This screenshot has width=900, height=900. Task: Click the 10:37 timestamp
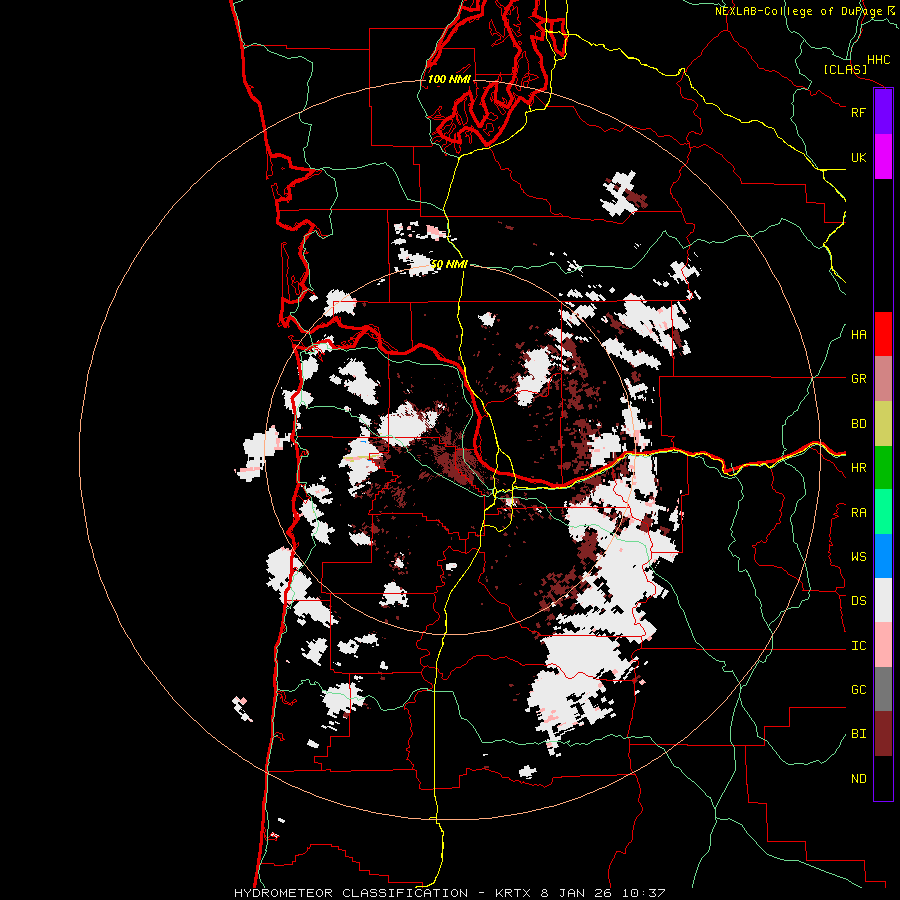tap(642, 893)
